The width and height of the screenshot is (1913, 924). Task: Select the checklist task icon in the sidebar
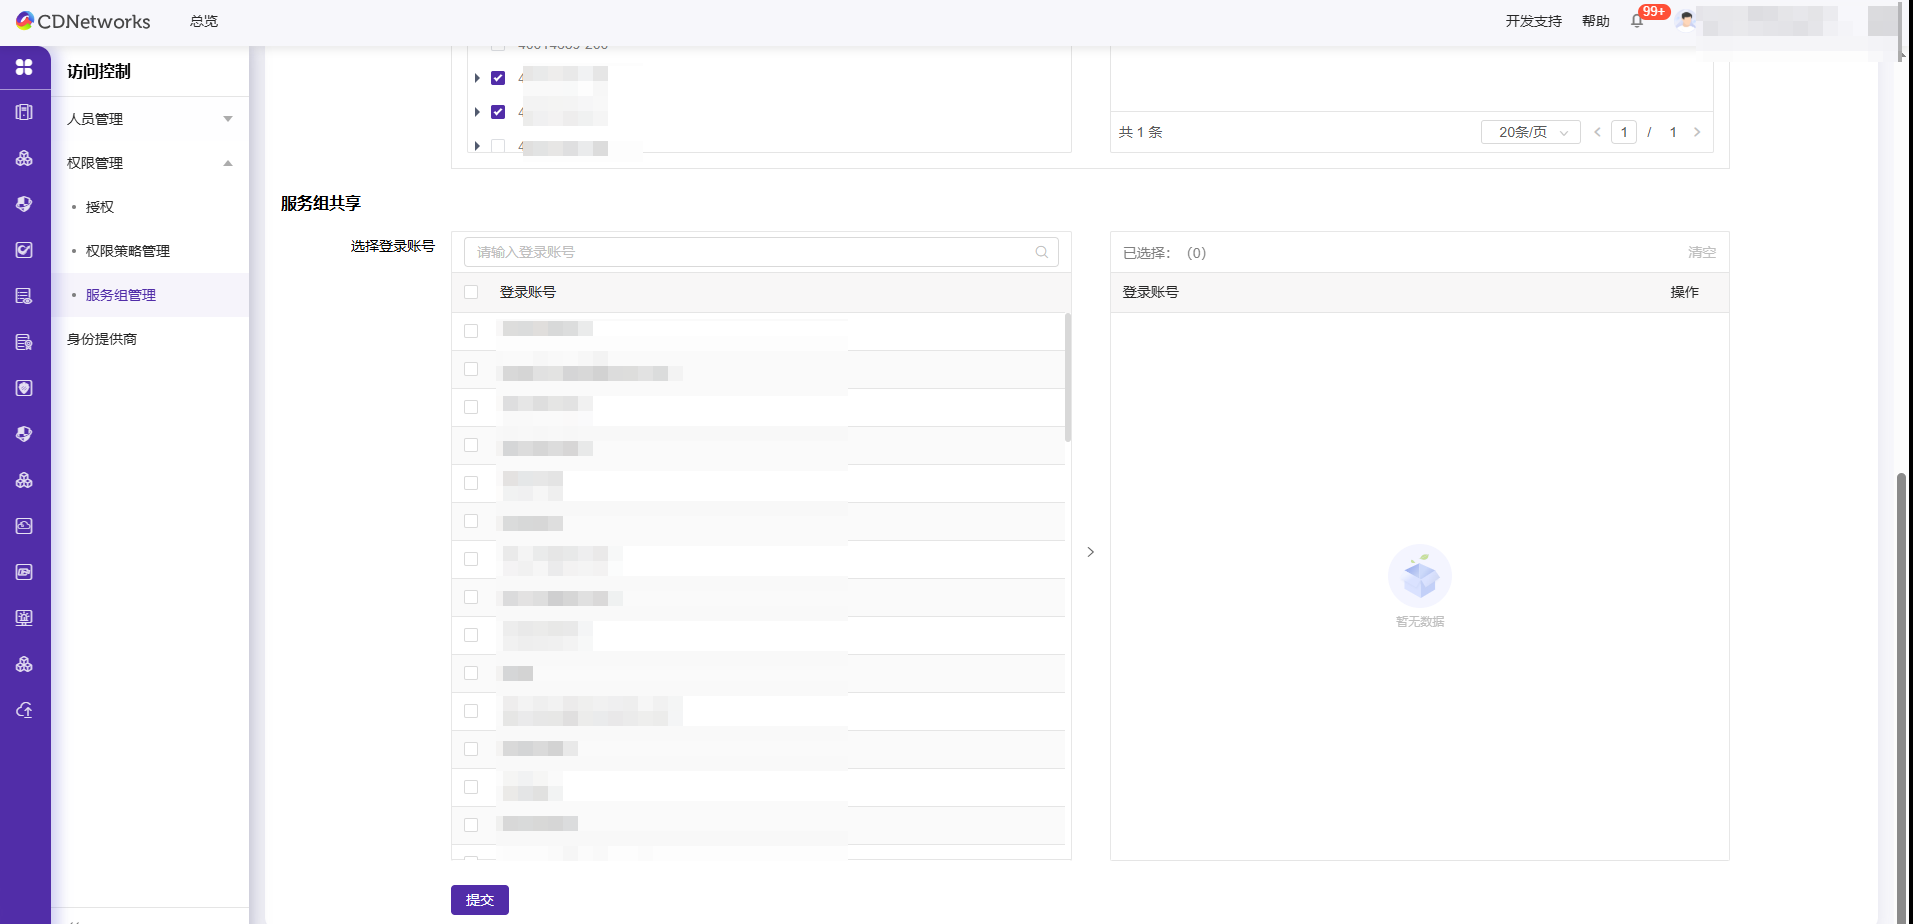click(24, 250)
